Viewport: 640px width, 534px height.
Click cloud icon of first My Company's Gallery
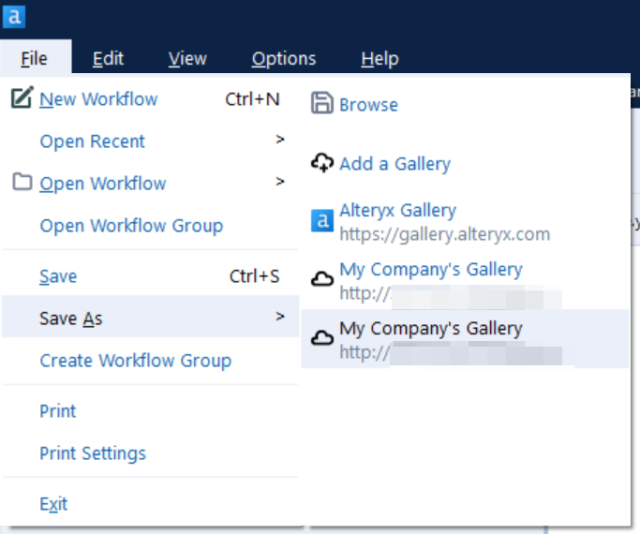click(322, 279)
